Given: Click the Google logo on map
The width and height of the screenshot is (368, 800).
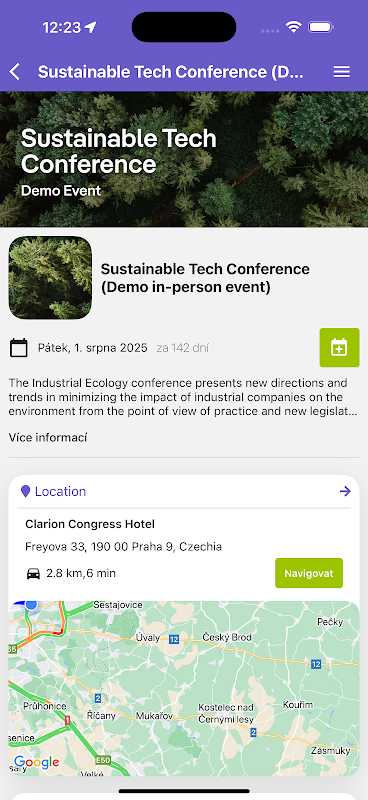Looking at the screenshot, I should [x=36, y=762].
